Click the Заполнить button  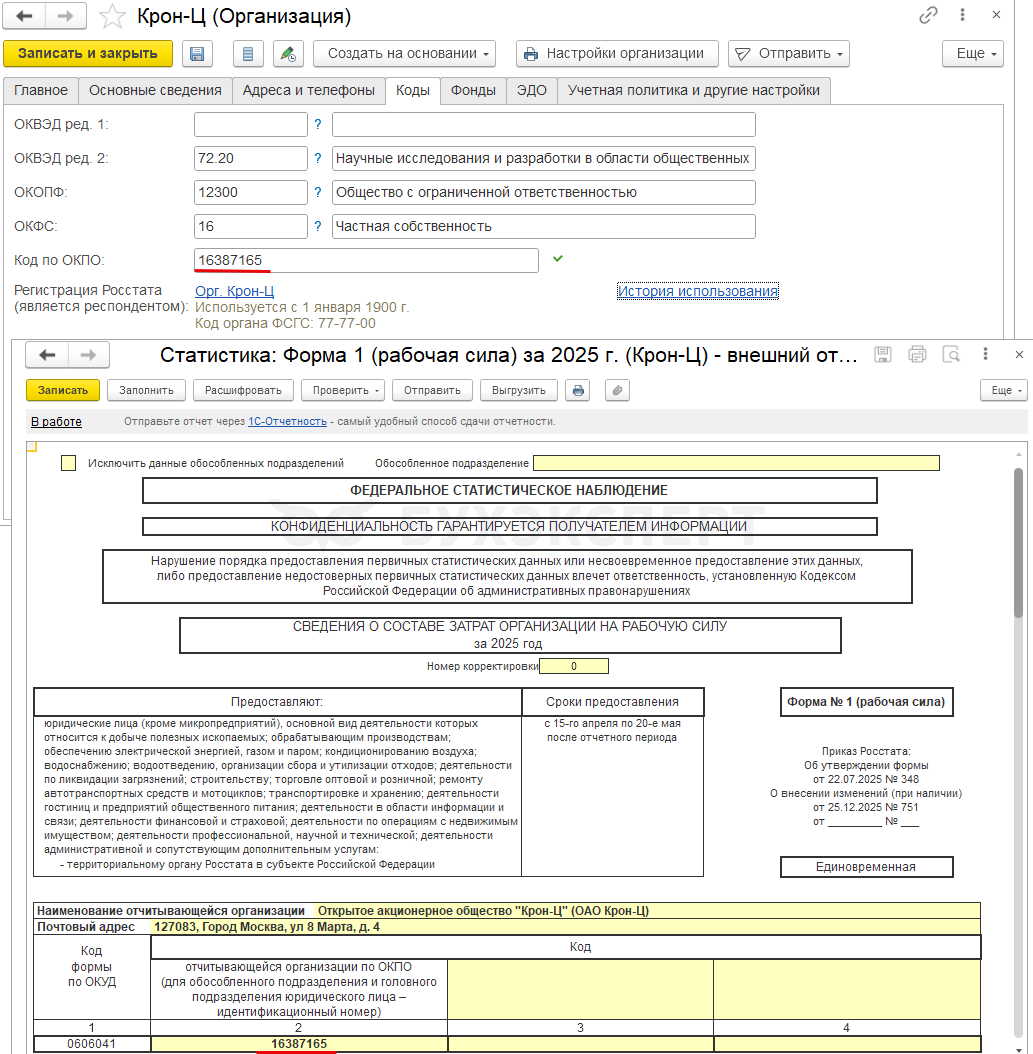click(x=147, y=391)
